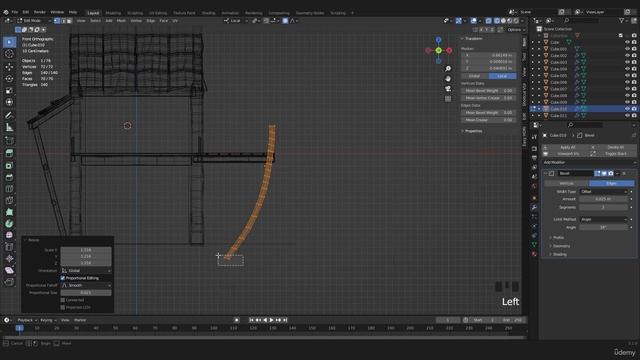
Task: Collapse the Transform panel in sidebar
Action: pyautogui.click(x=472, y=38)
